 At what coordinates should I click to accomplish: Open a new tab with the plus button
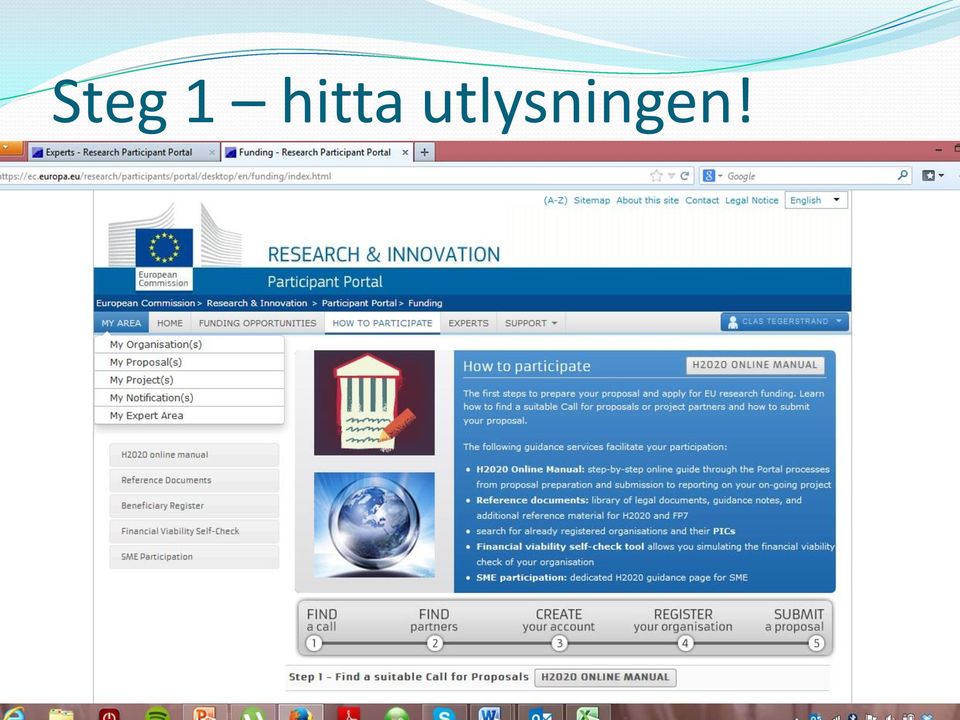[x=424, y=152]
